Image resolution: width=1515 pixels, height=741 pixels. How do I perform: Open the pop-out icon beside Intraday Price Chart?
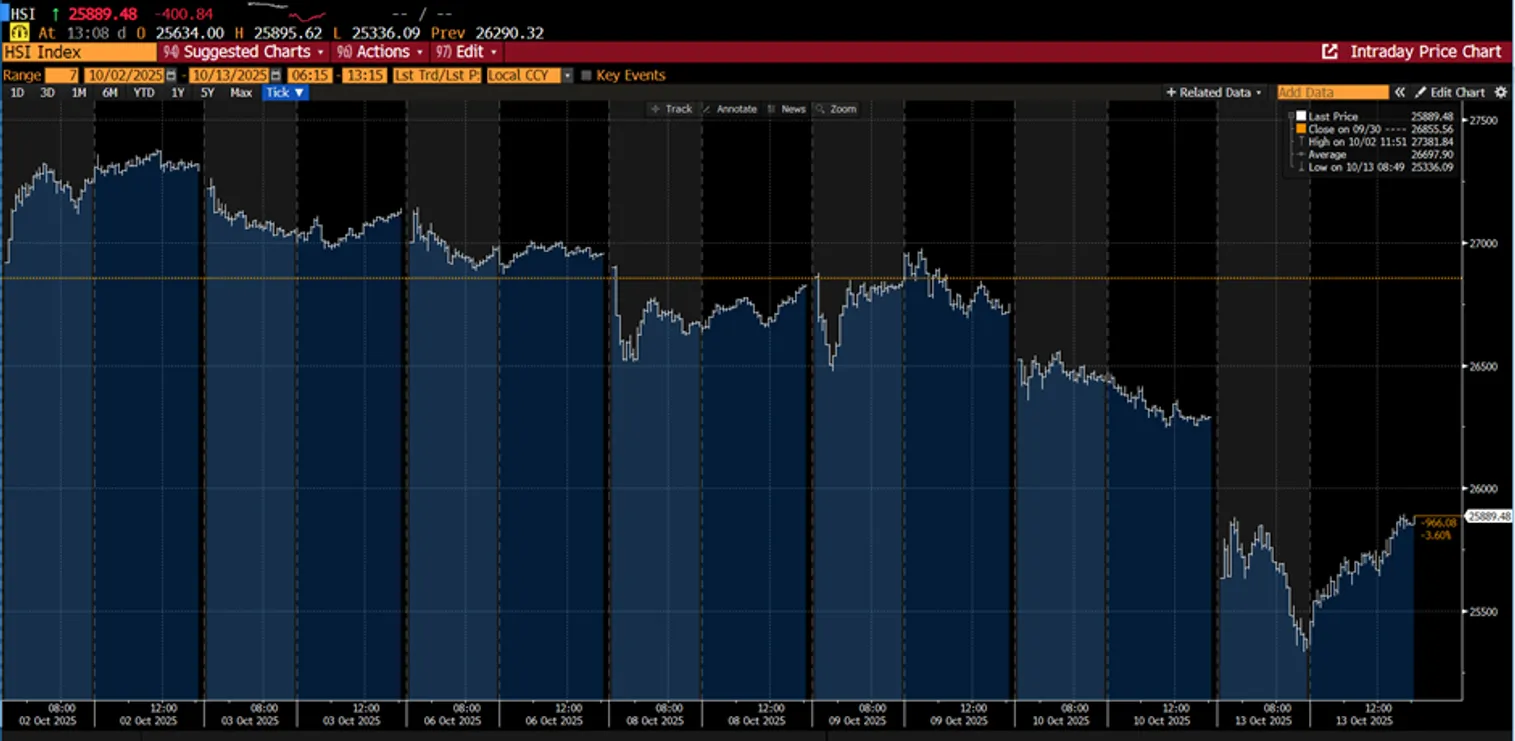coord(1330,52)
